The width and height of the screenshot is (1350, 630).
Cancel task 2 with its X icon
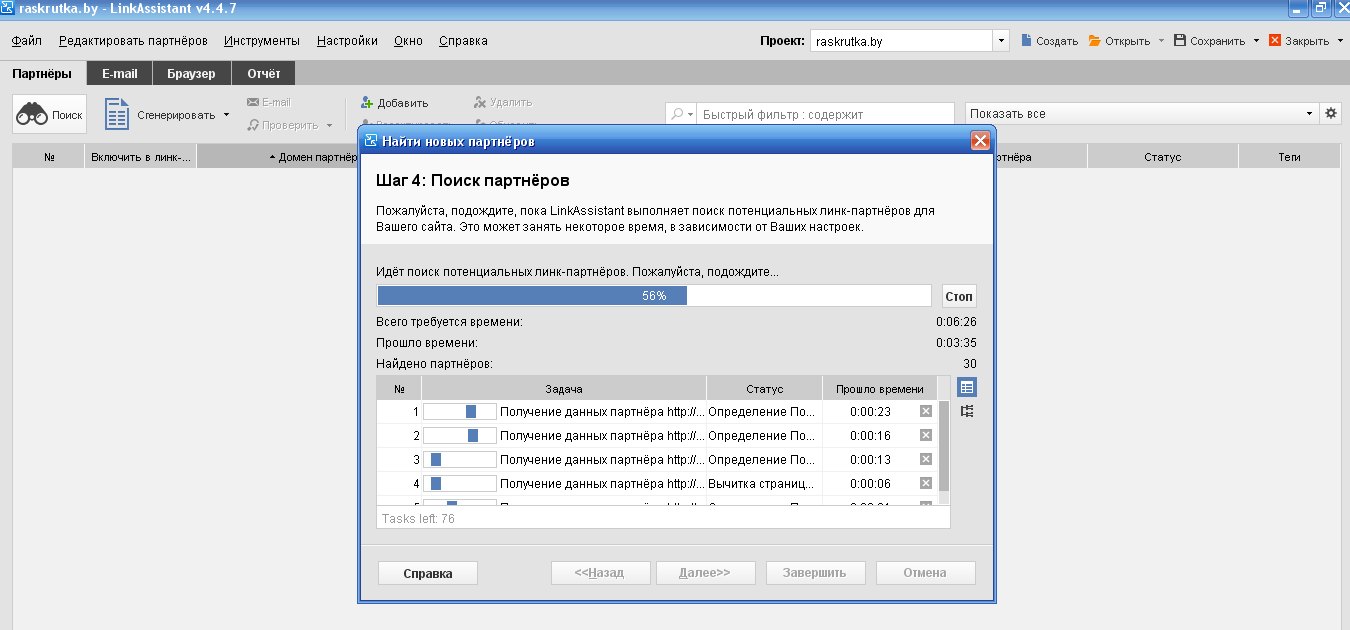925,435
